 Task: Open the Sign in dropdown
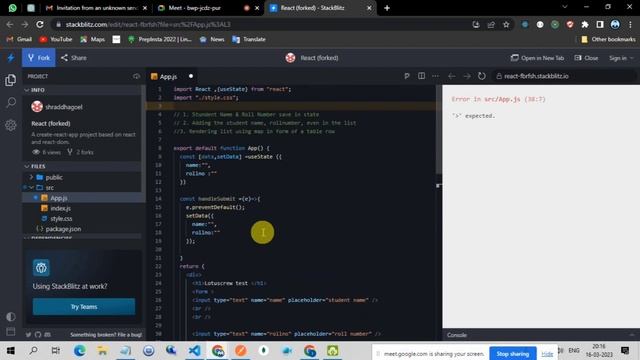(621, 58)
